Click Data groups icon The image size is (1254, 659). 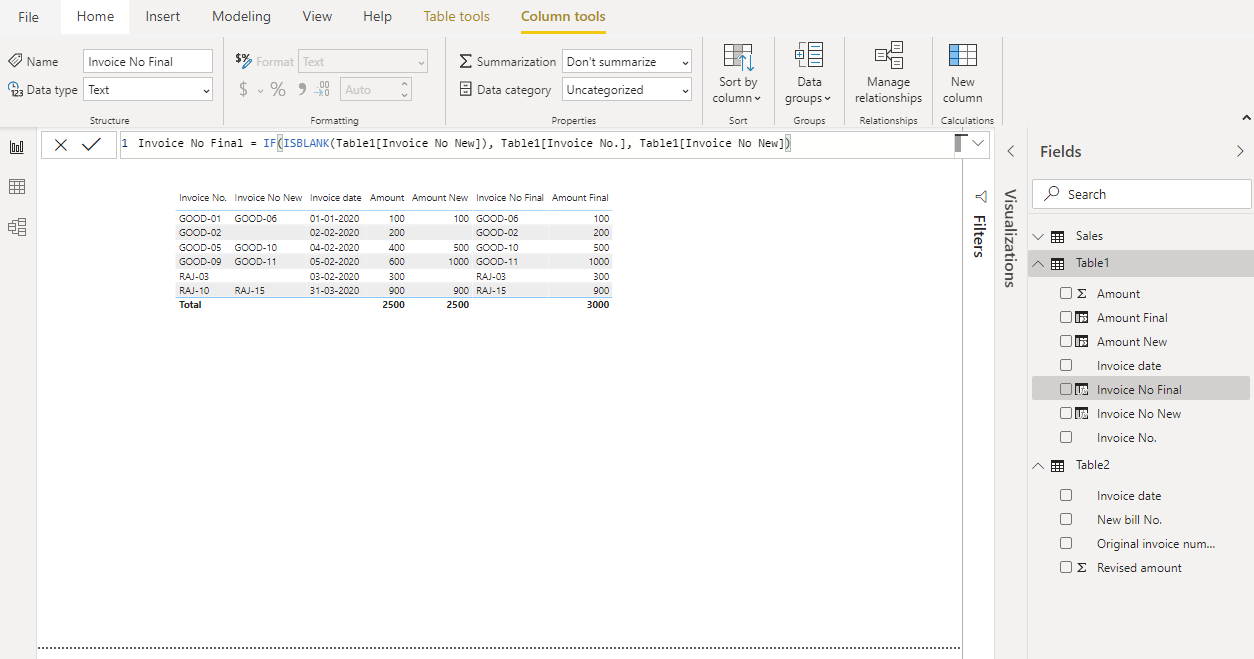[809, 56]
